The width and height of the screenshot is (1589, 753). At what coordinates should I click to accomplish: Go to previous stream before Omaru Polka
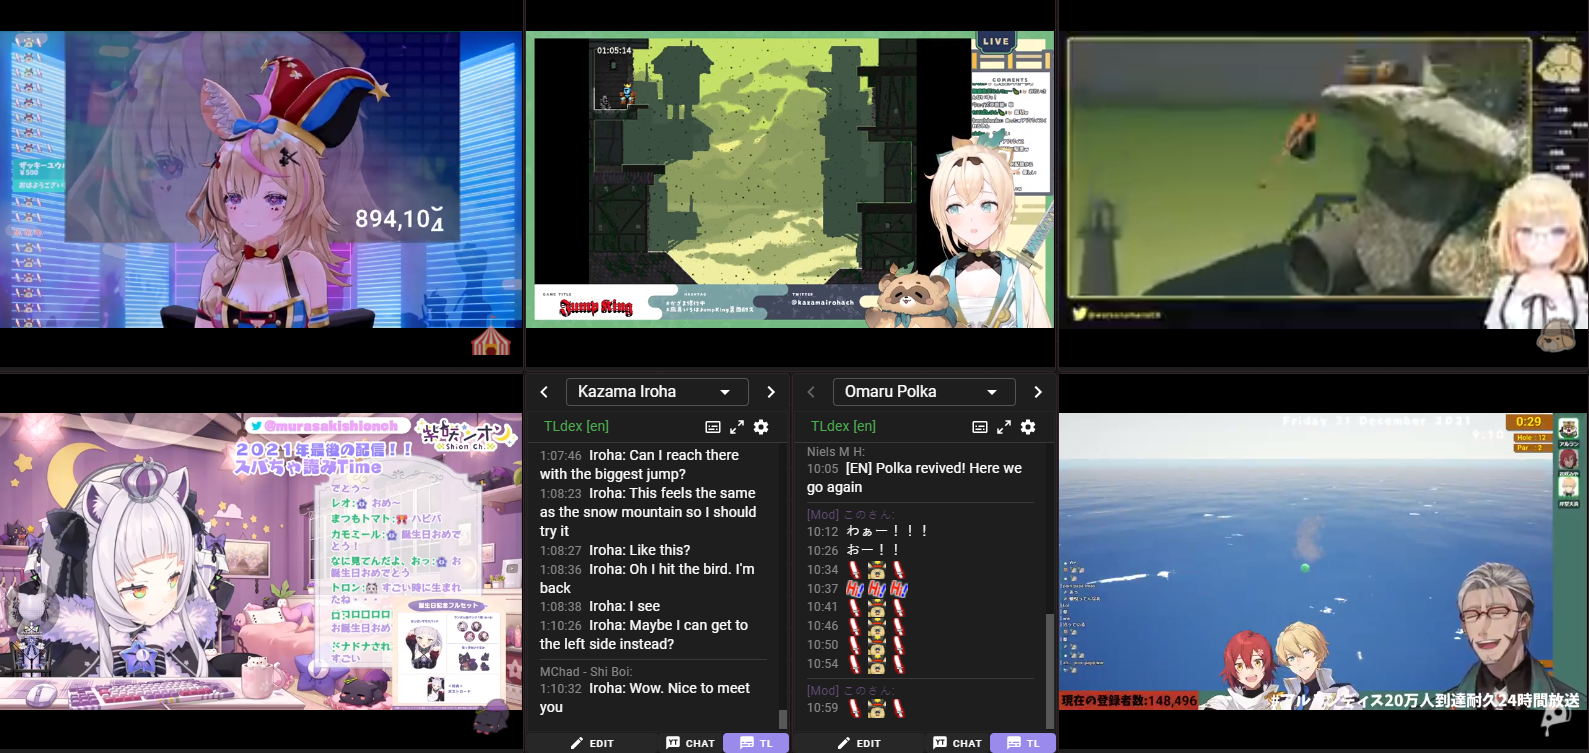tap(811, 392)
